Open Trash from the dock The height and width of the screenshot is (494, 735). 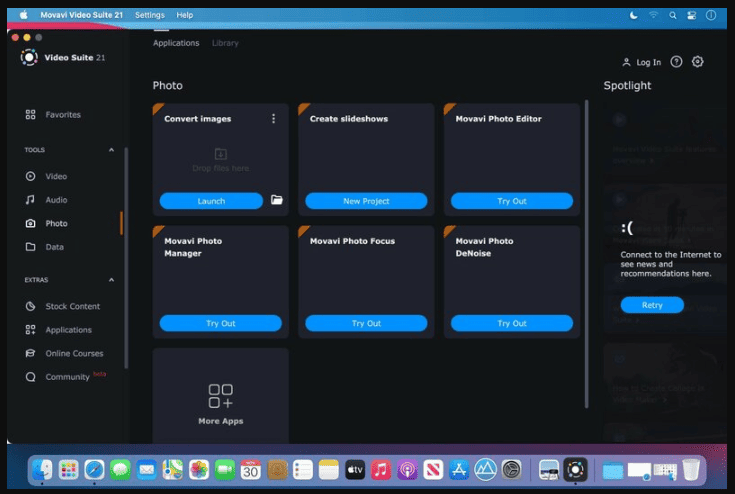point(691,469)
